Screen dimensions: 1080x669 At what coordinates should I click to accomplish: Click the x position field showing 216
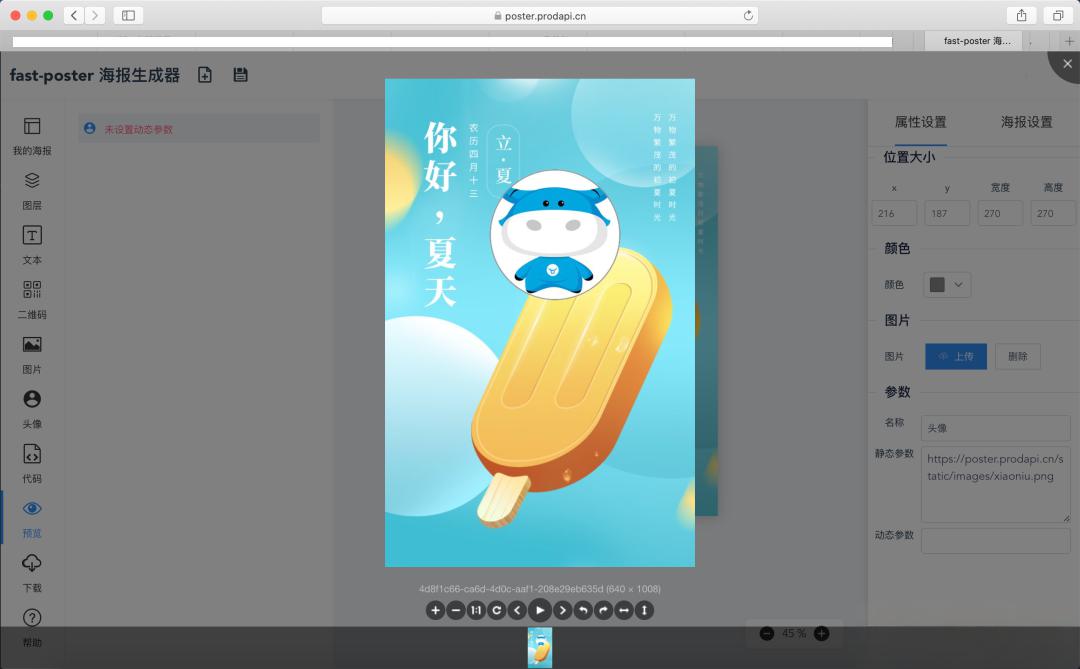[894, 214]
